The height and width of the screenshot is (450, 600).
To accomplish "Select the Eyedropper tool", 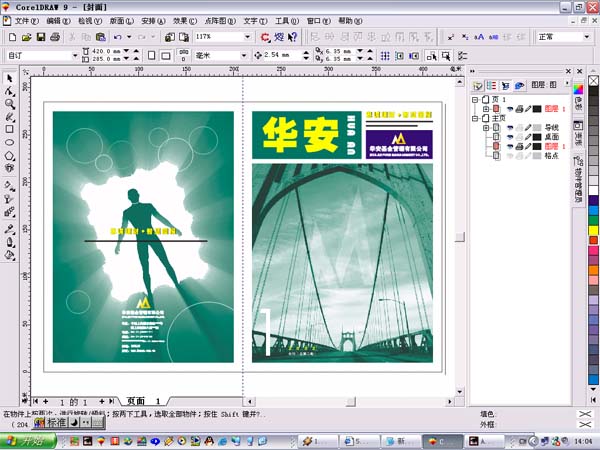I will click(10, 230).
